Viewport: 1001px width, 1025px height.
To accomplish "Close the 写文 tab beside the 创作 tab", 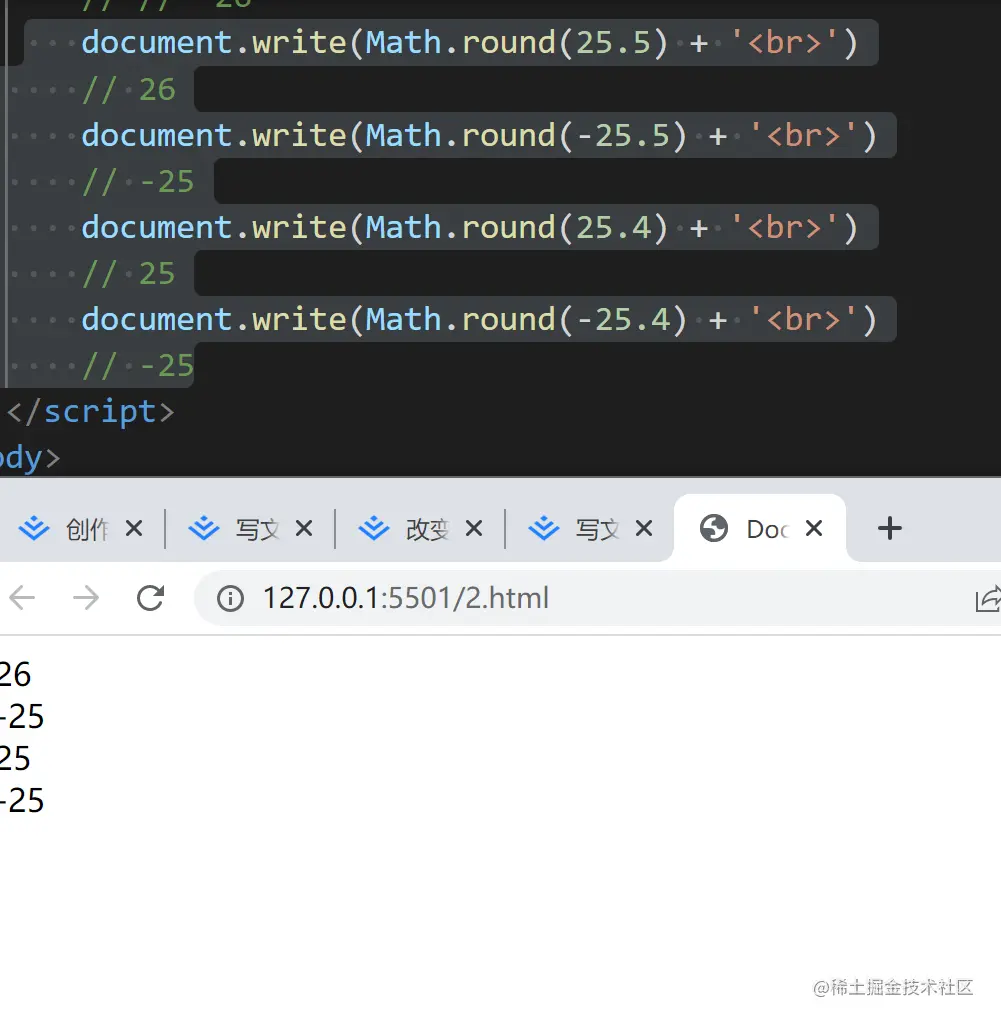I will tap(304, 528).
